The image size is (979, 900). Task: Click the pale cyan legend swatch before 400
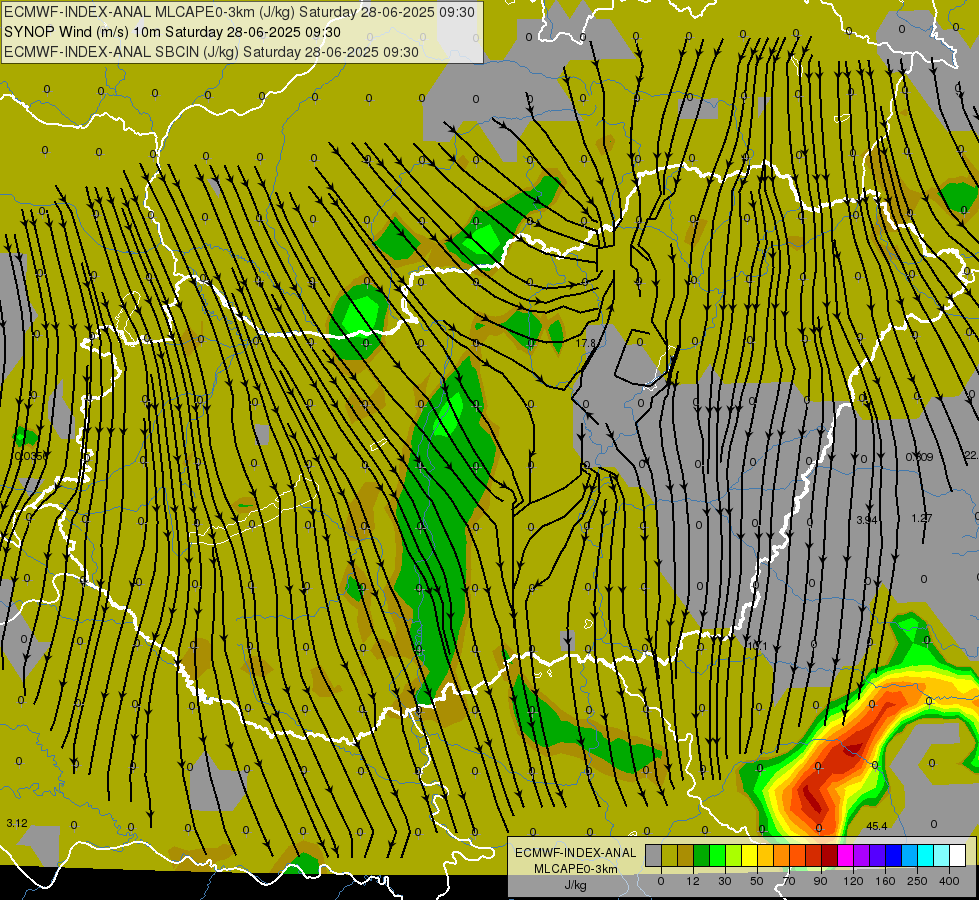(942, 856)
